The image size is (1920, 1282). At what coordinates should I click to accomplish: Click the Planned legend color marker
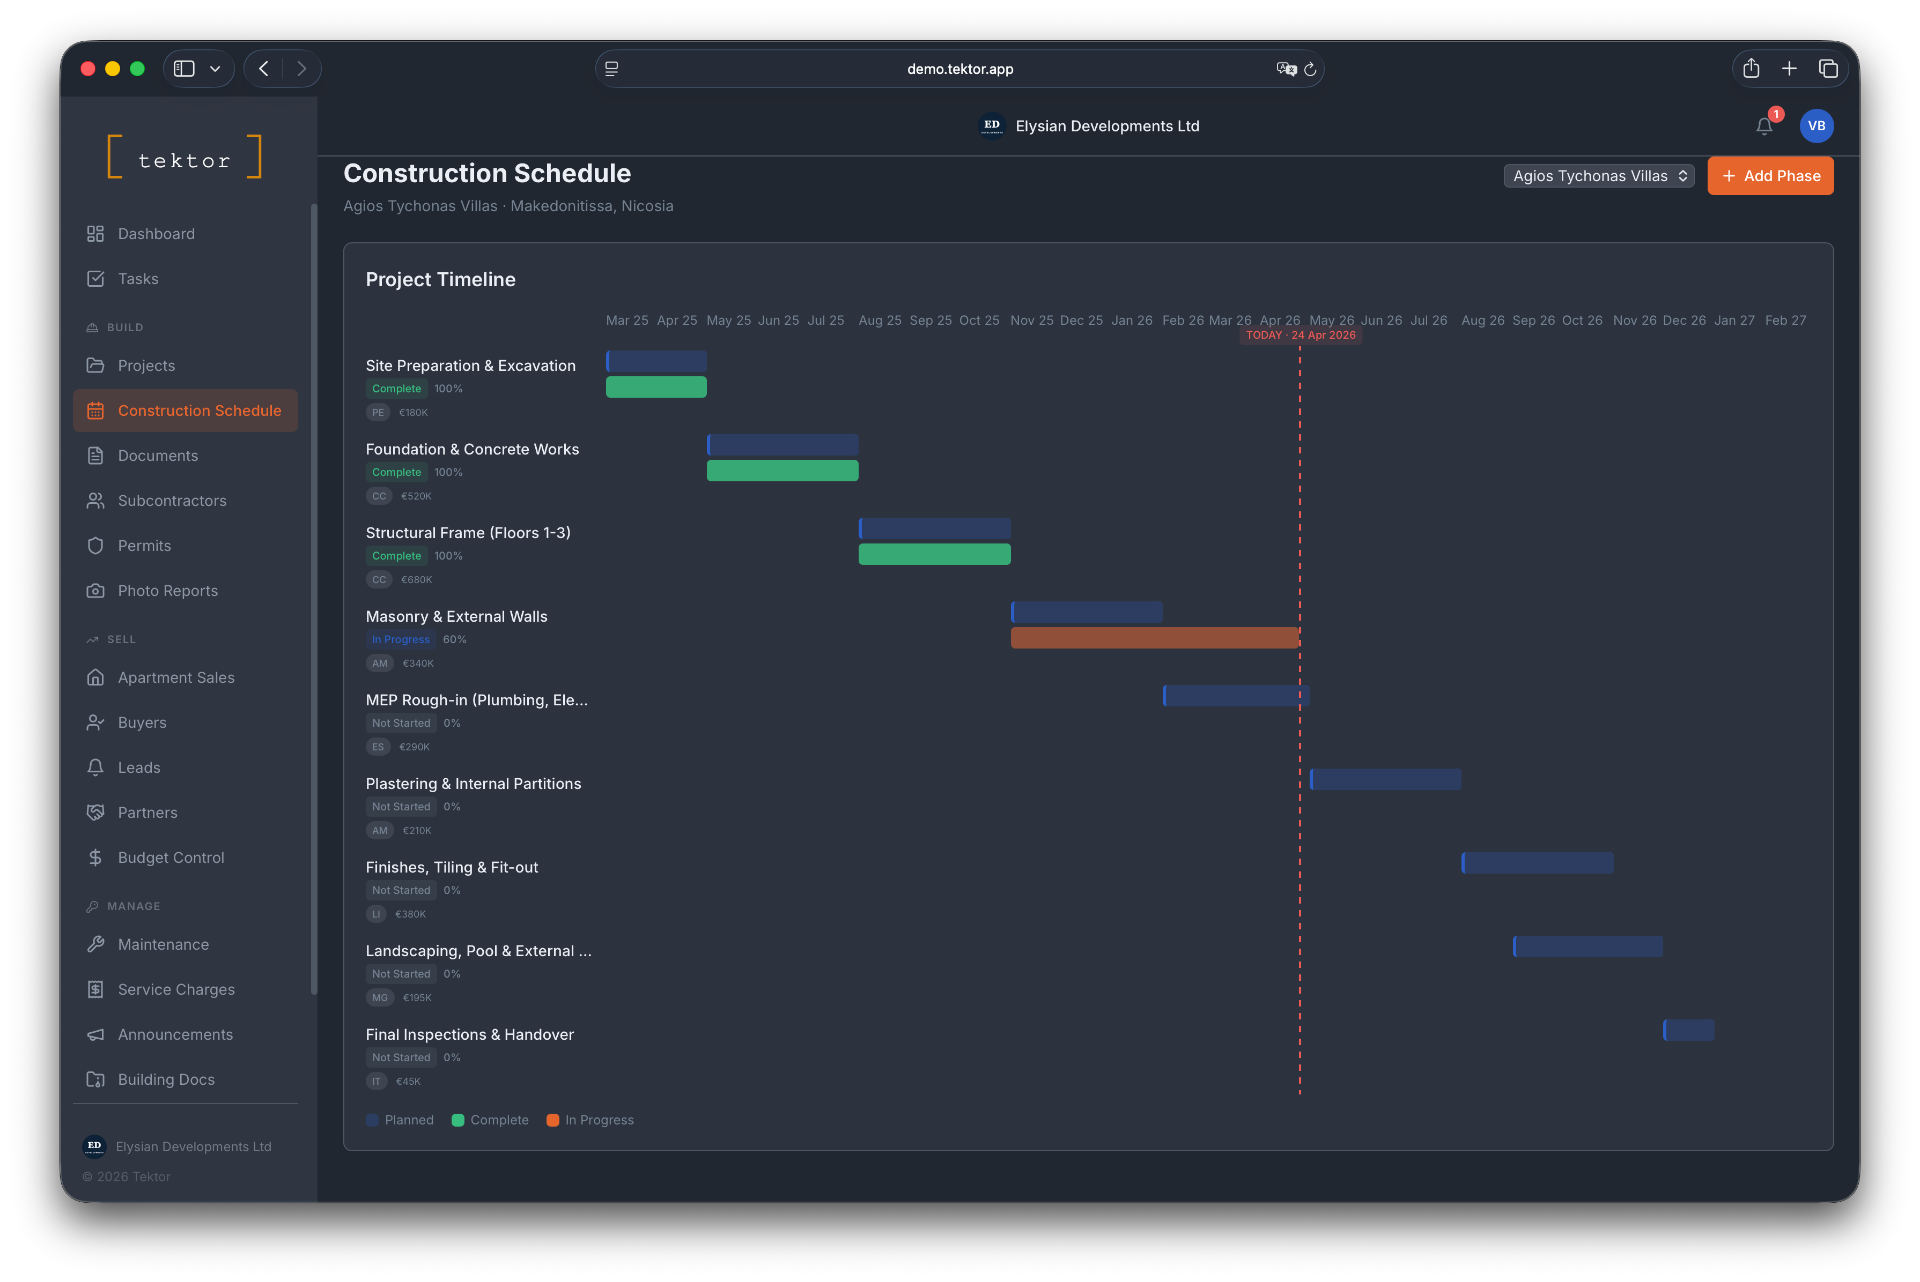[372, 1120]
